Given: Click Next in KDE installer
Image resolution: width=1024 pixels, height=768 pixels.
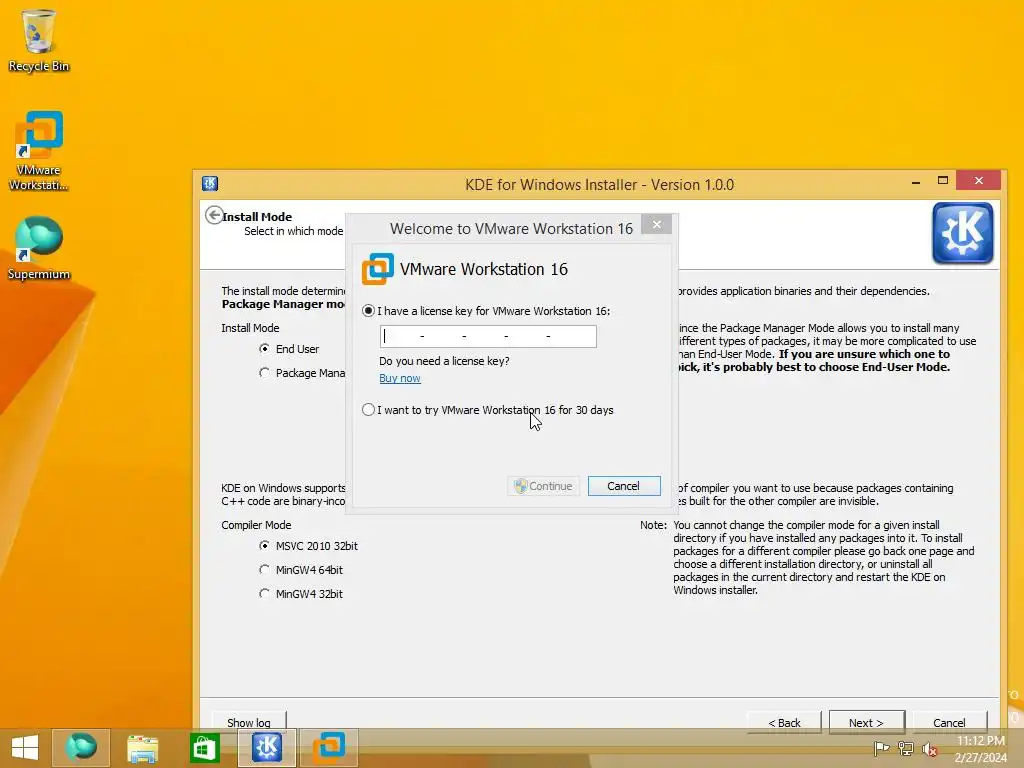Looking at the screenshot, I should pos(867,722).
